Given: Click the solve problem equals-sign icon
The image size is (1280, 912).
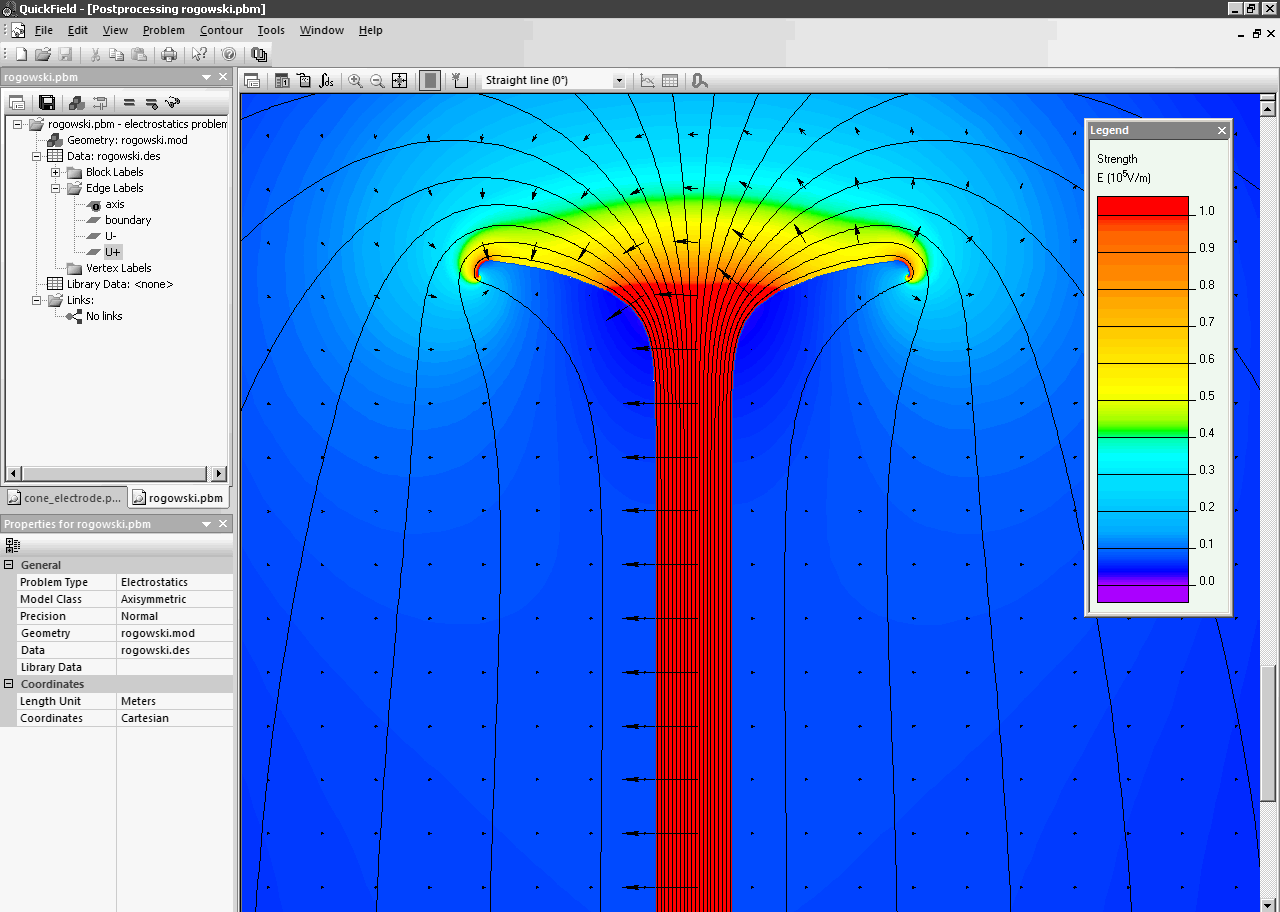Looking at the screenshot, I should coord(129,102).
